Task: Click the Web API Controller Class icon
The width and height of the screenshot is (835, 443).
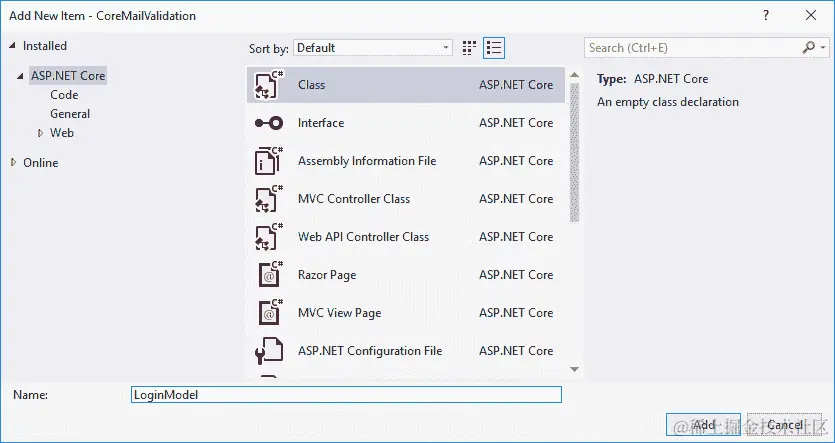Action: [x=269, y=237]
